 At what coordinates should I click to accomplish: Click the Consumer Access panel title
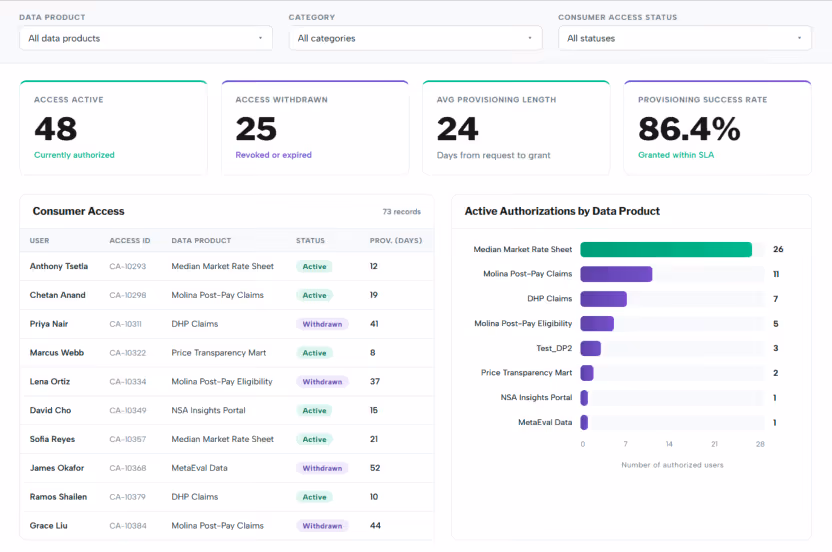point(79,211)
